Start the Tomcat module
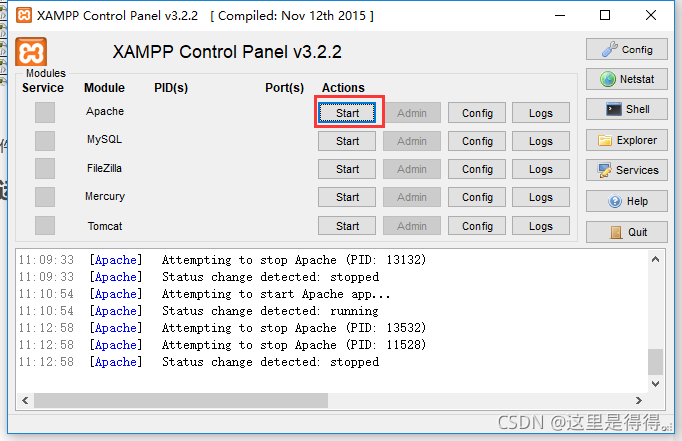 (x=347, y=226)
